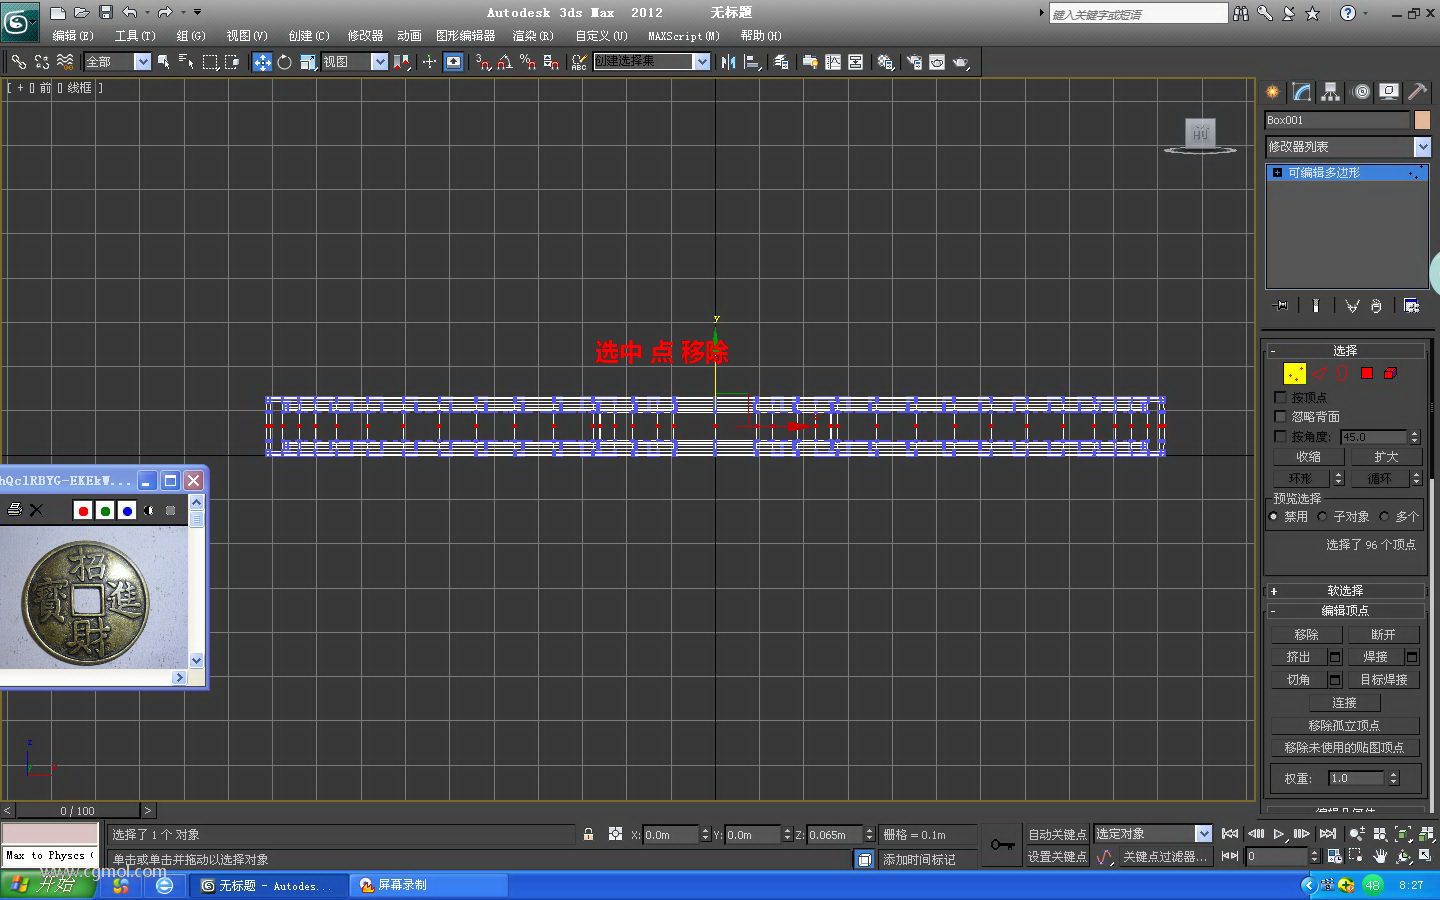Open the 渲染(R) menu
Screen dimensions: 1440x900
(x=533, y=36)
